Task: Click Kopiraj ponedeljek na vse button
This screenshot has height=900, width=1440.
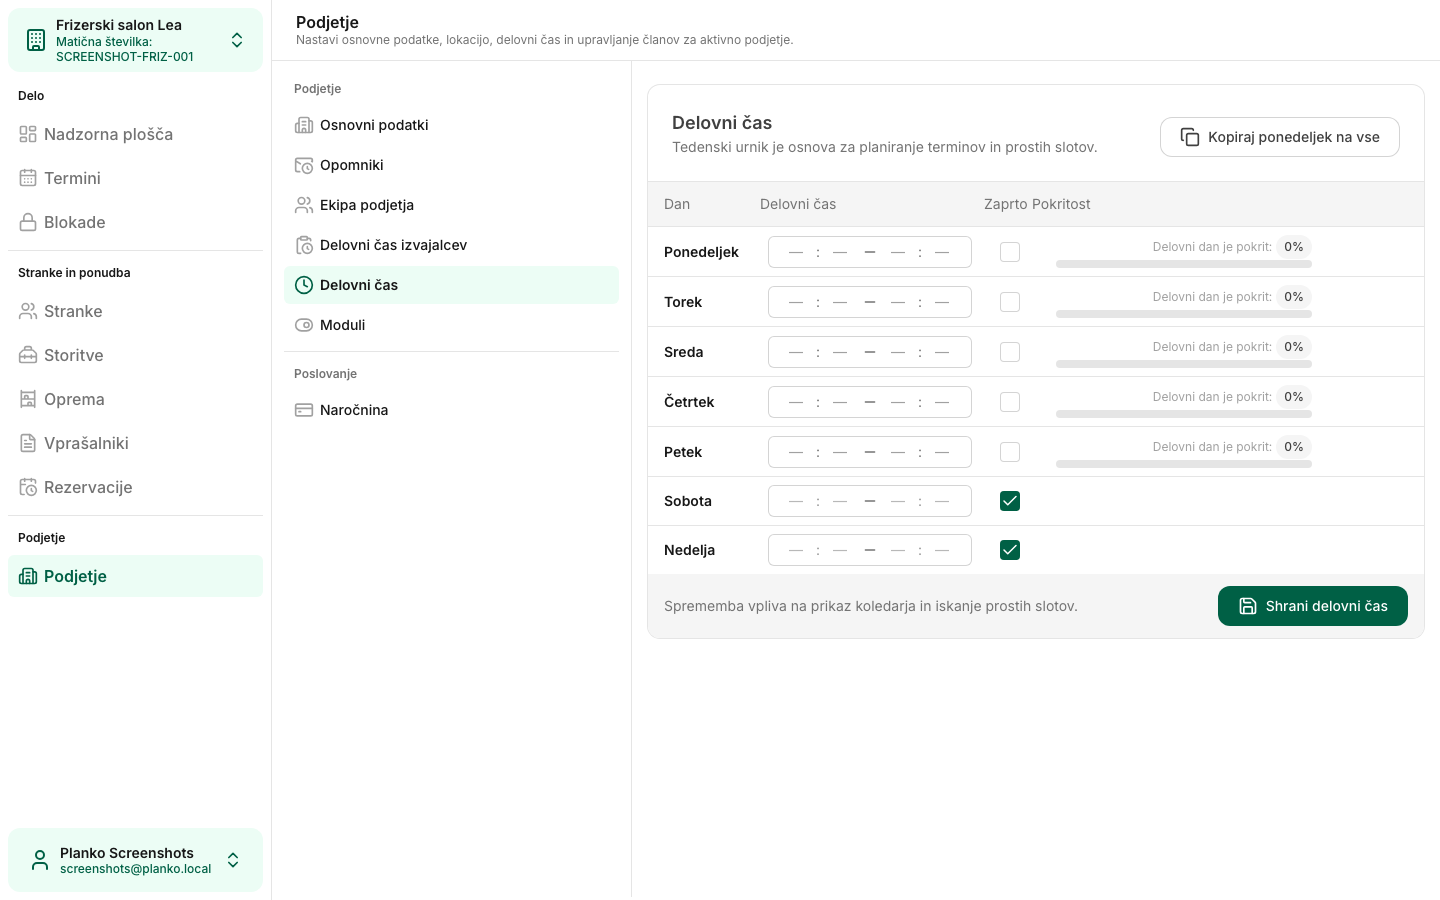Action: click(1280, 137)
